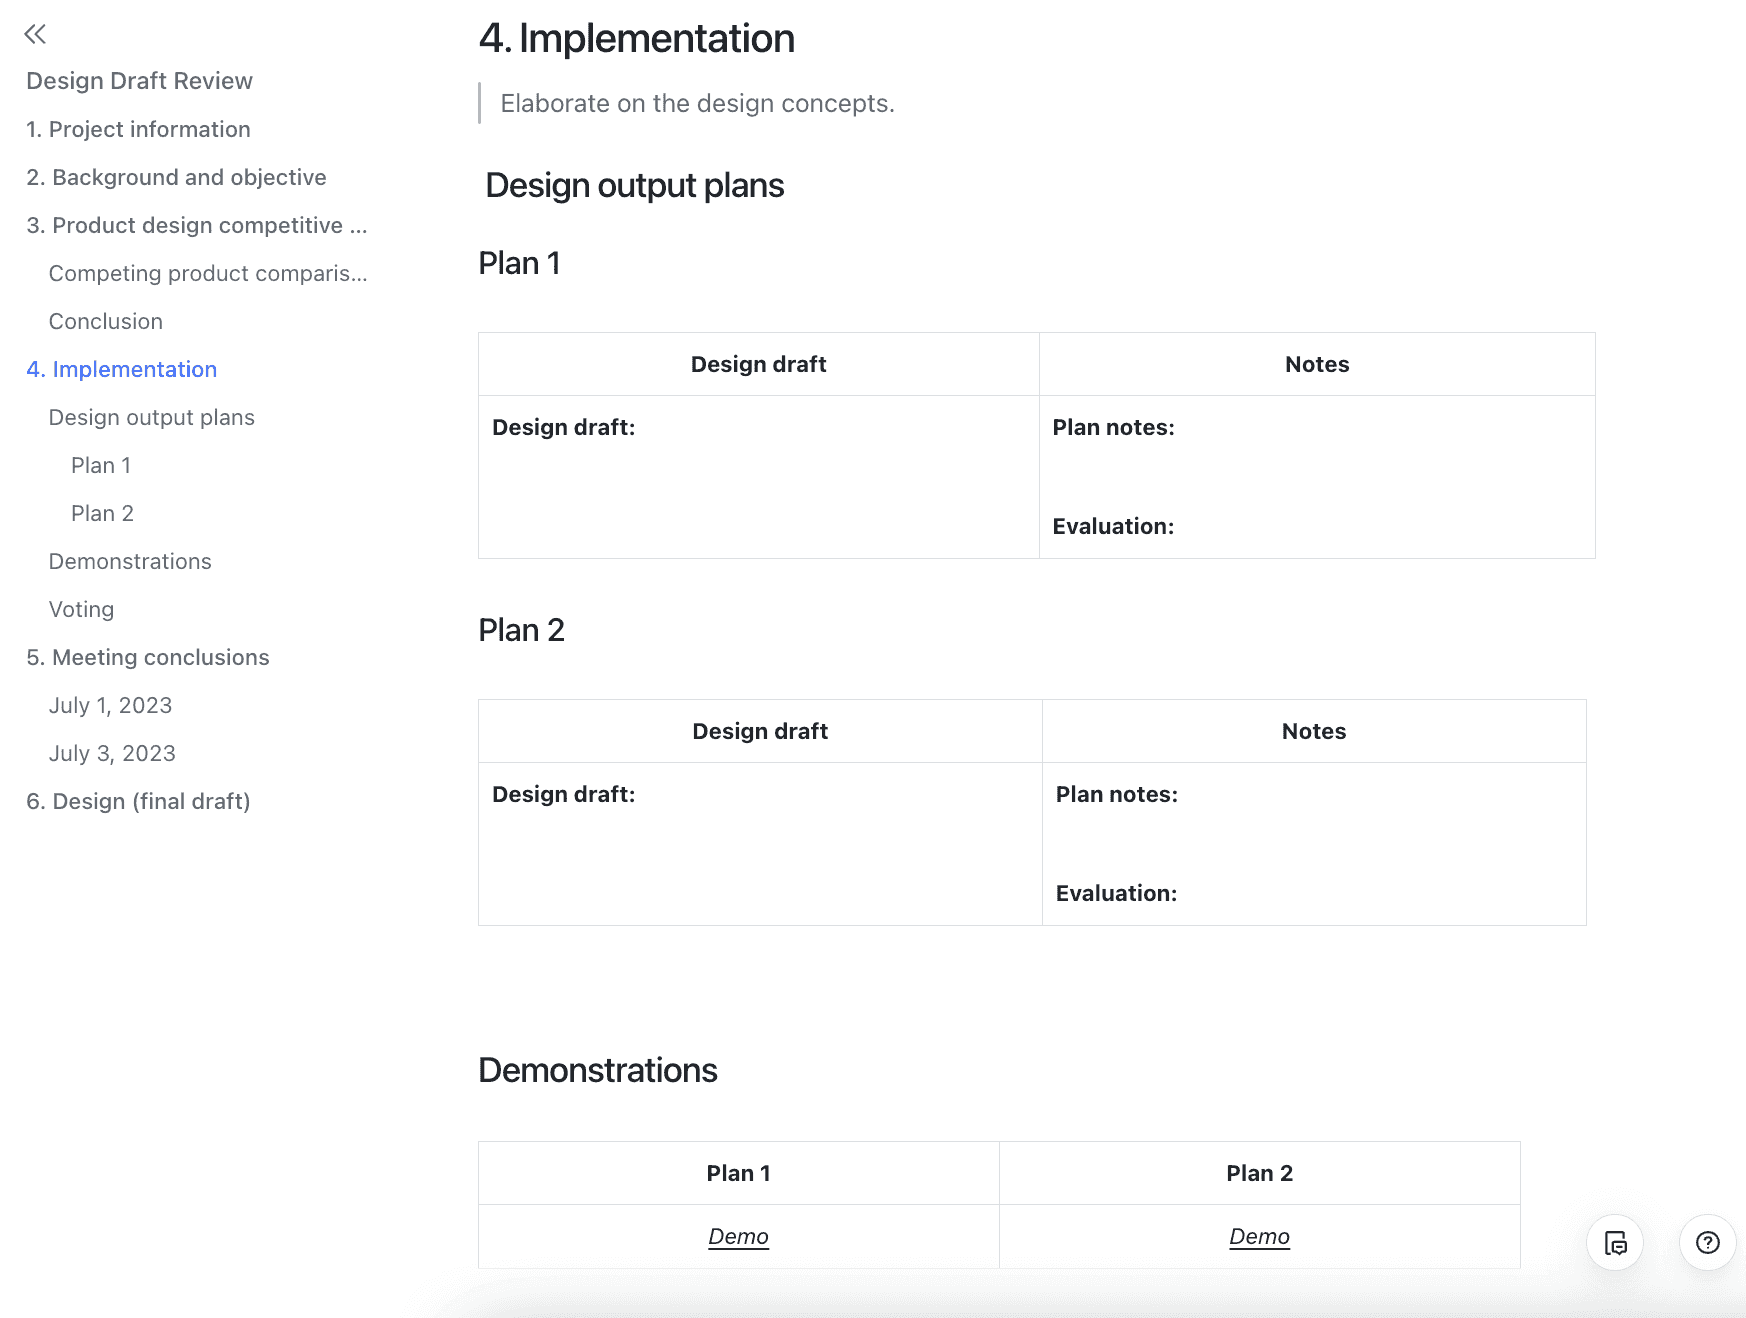Go to Design output plans outline item
Screen dimensions: 1746x1318
click(152, 417)
